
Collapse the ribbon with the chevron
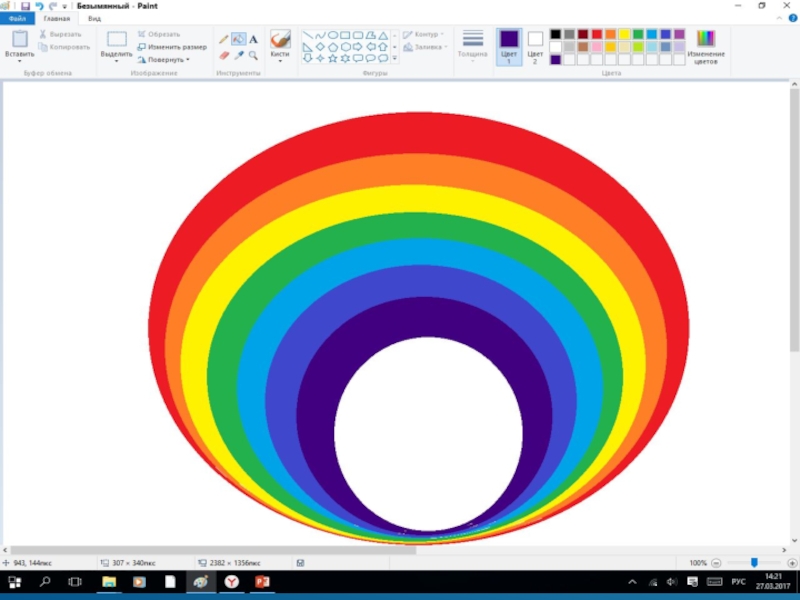[779, 19]
